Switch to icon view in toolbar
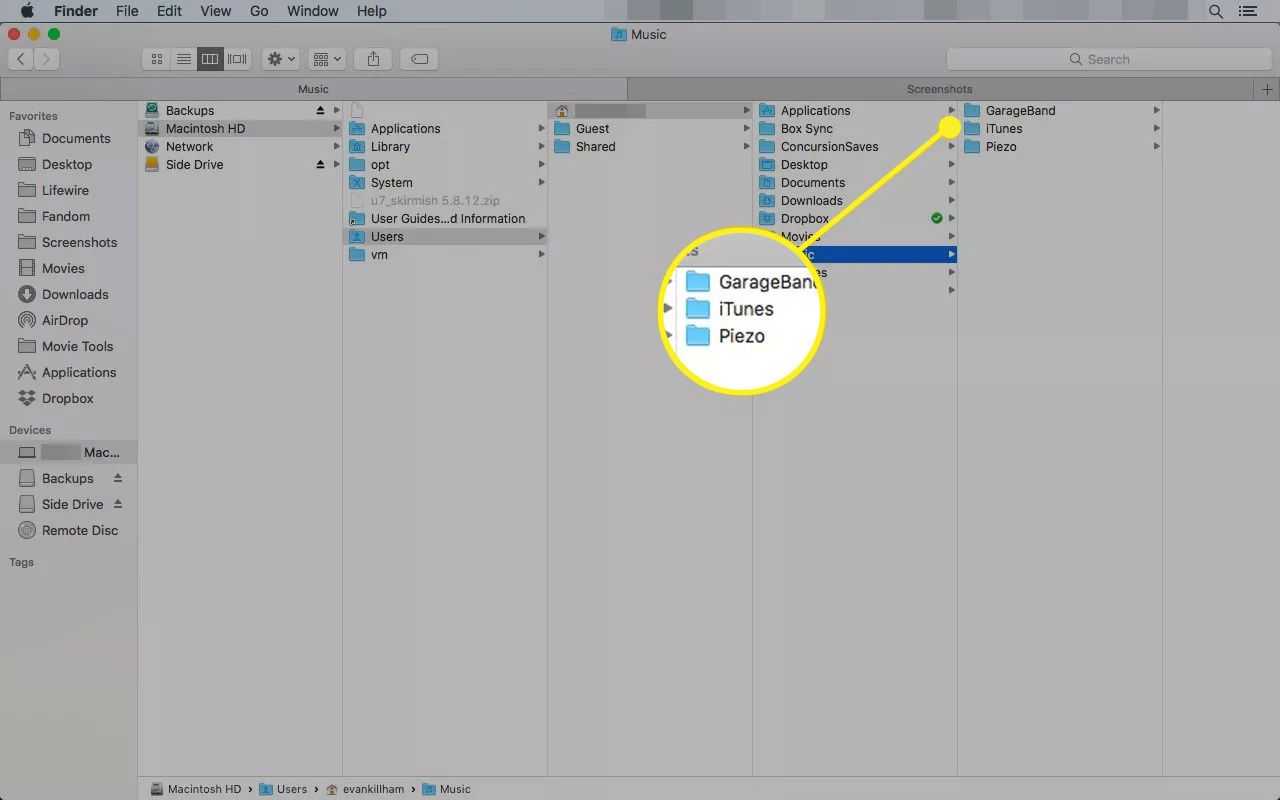1280x800 pixels. (x=157, y=59)
